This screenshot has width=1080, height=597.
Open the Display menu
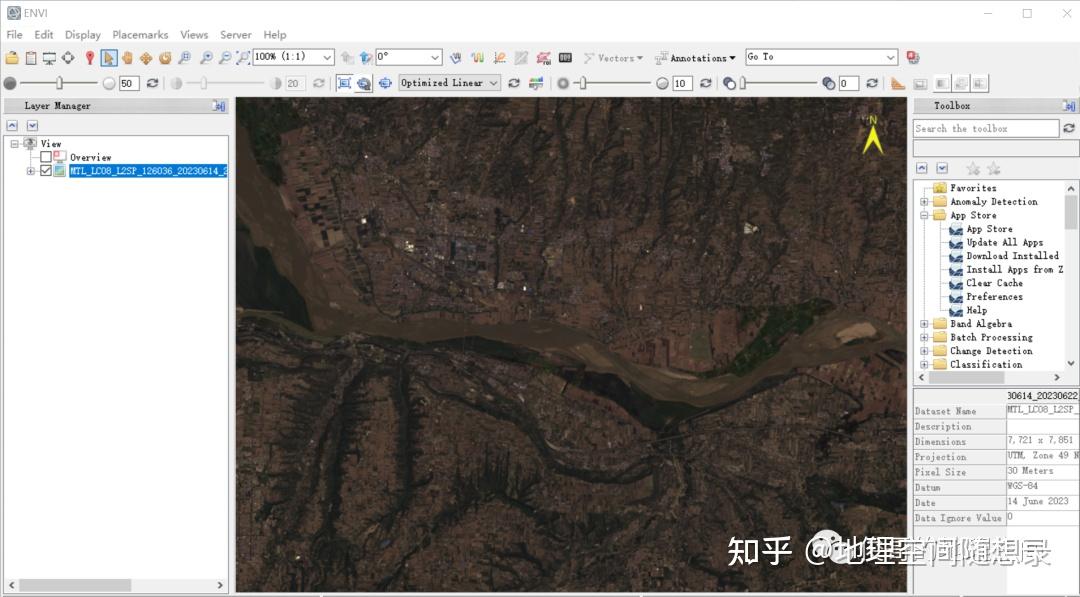coord(82,33)
